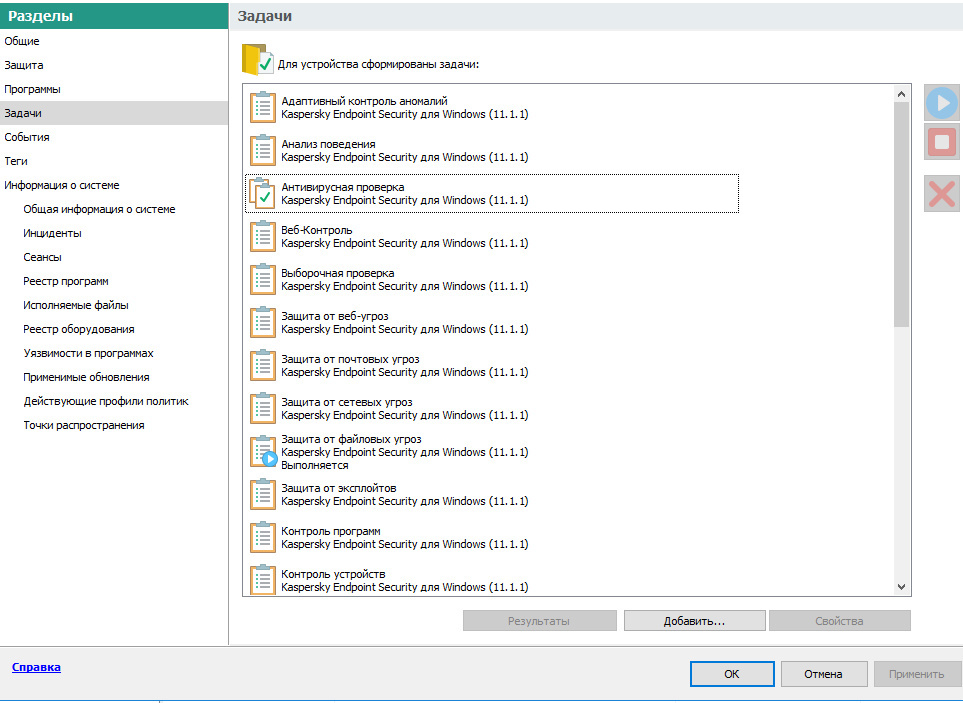Viewport: 963px width, 703px height.
Task: Click the delete task red X icon
Action: [x=942, y=194]
